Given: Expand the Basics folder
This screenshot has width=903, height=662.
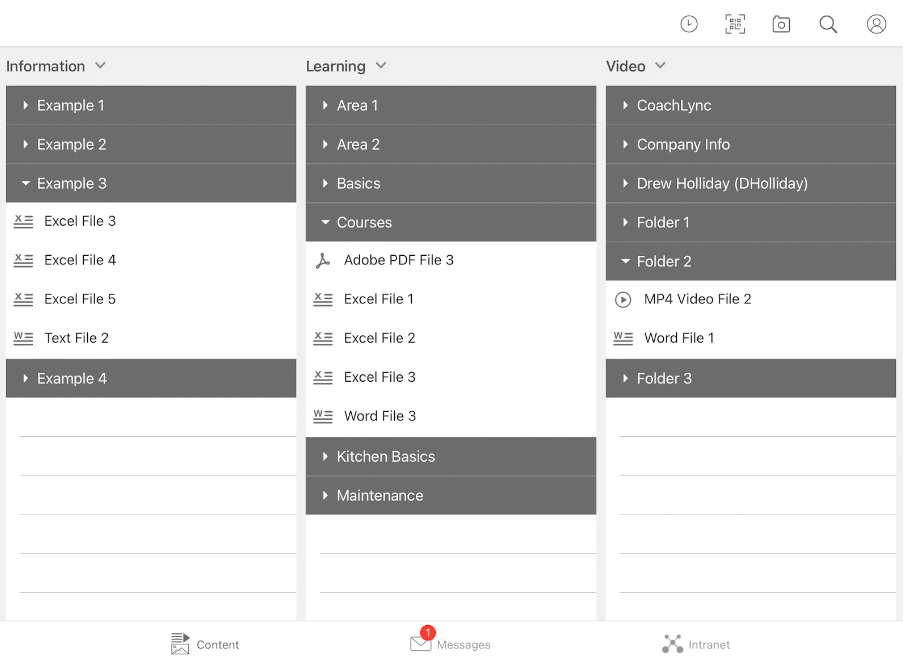Looking at the screenshot, I should (x=451, y=184).
